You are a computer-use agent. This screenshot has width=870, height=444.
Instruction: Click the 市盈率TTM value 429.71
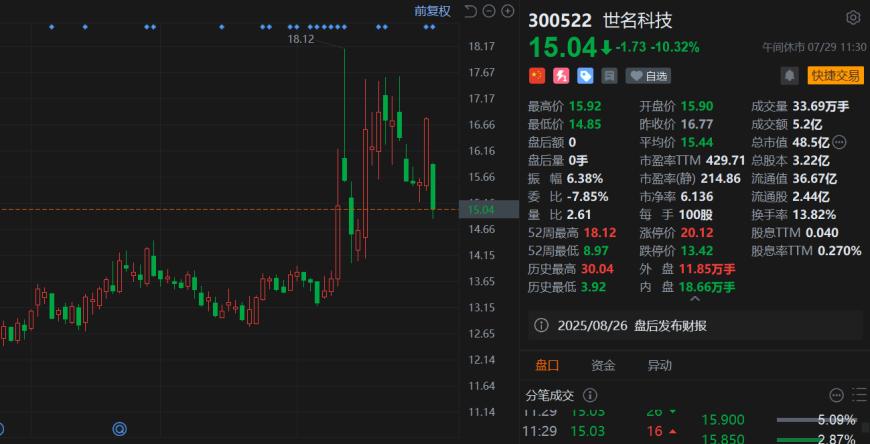point(725,160)
